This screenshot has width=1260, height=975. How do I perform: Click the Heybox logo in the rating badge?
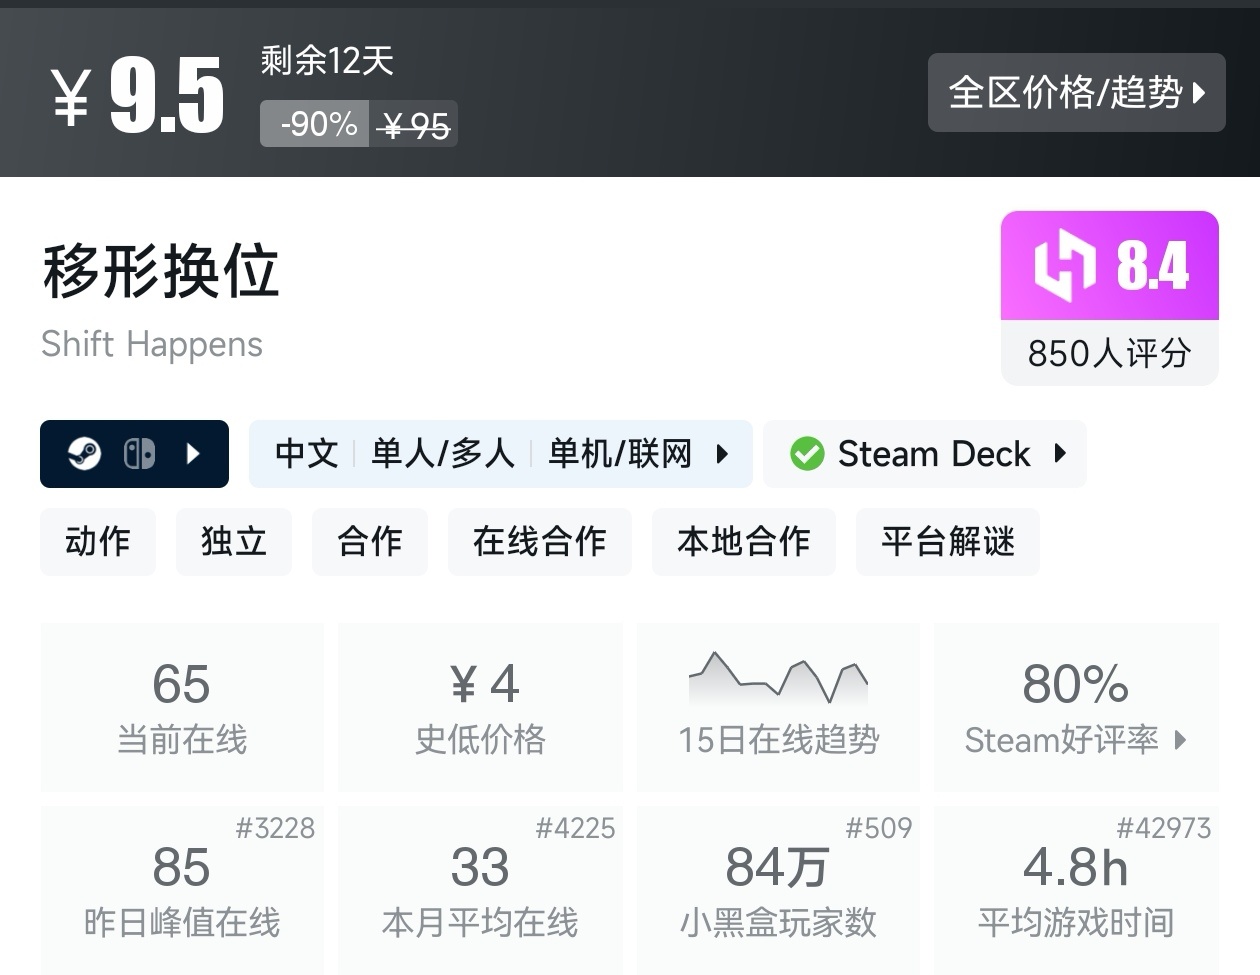1064,265
